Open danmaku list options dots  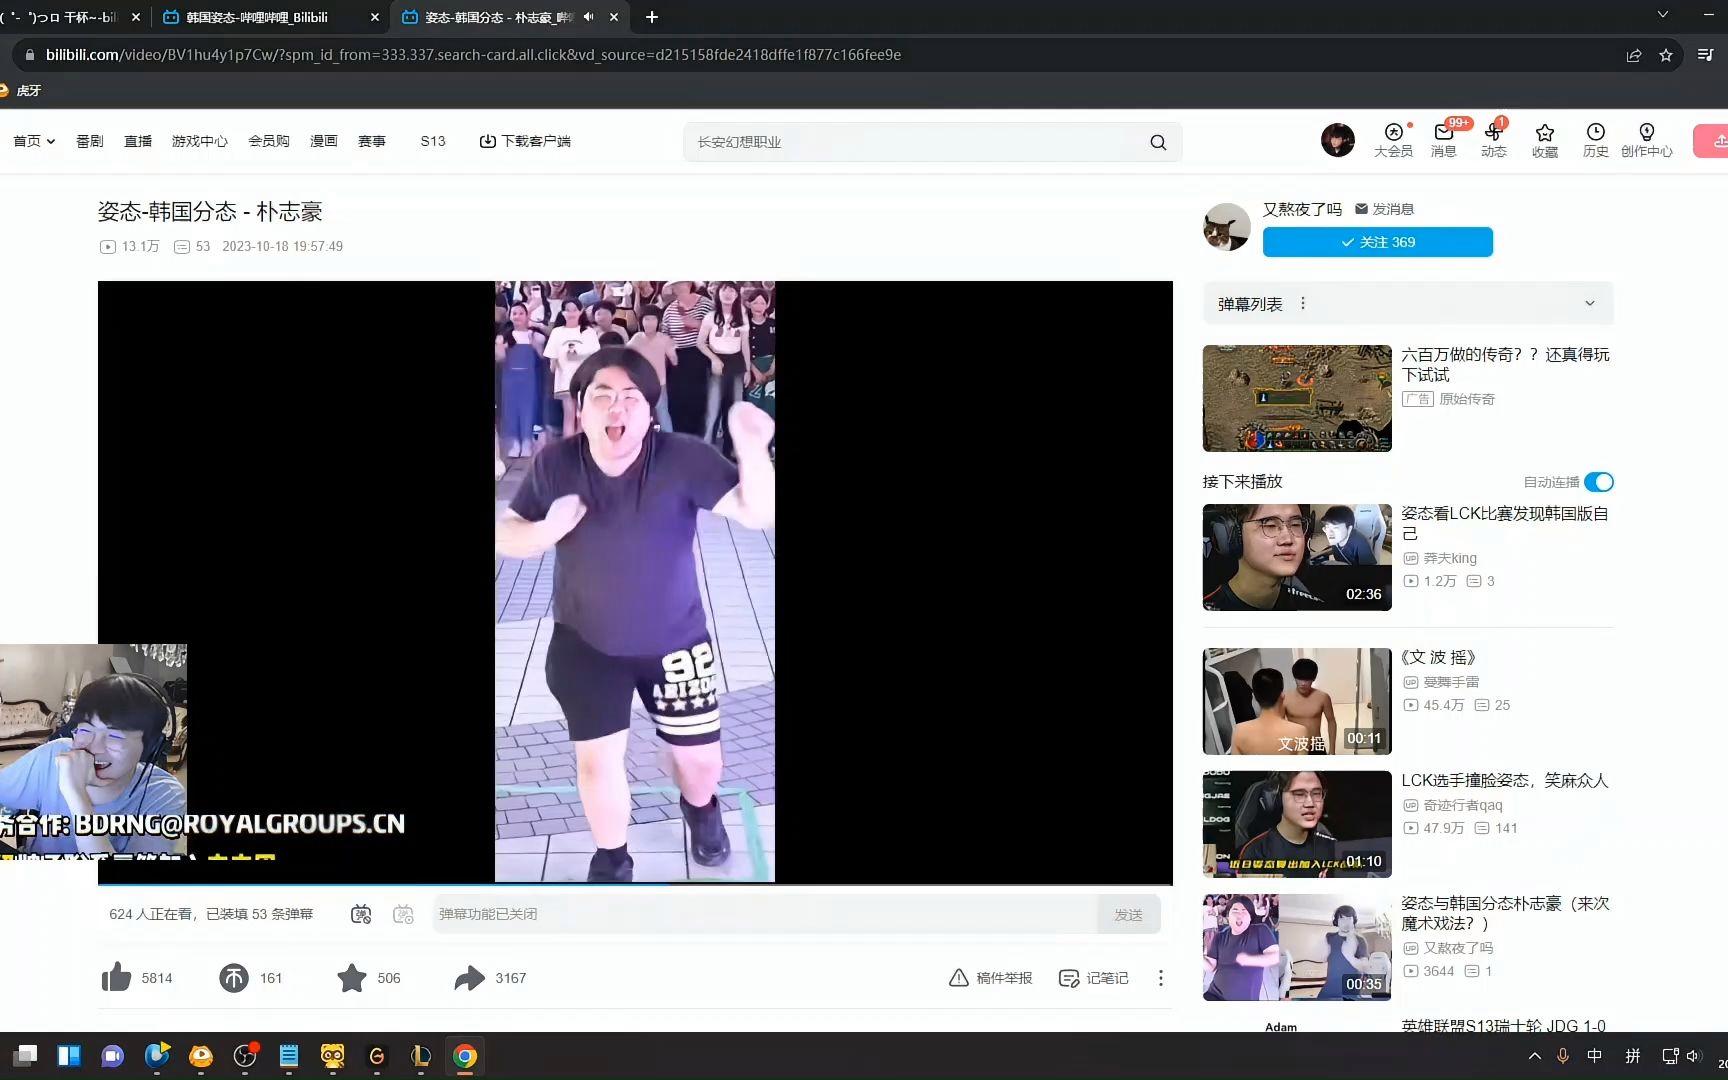pyautogui.click(x=1302, y=303)
